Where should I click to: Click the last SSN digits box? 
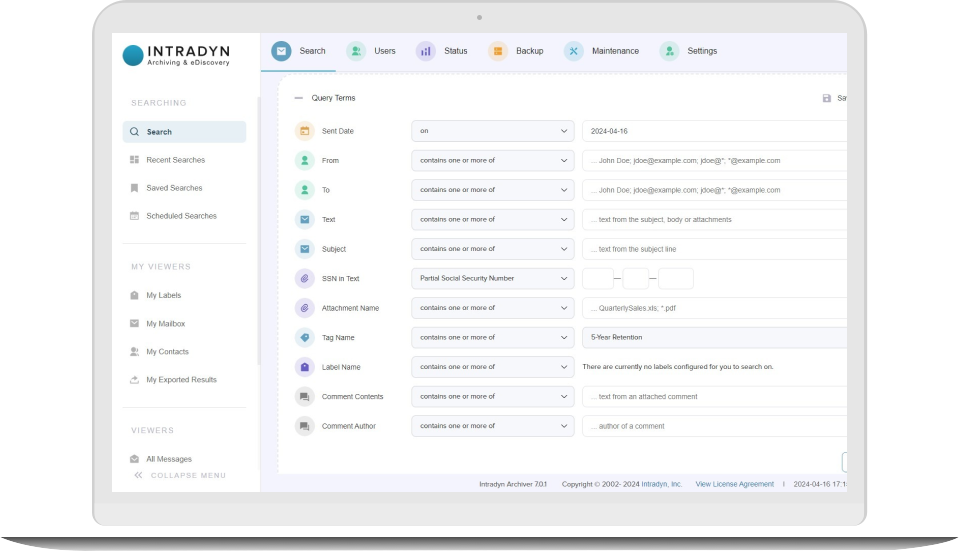[676, 278]
